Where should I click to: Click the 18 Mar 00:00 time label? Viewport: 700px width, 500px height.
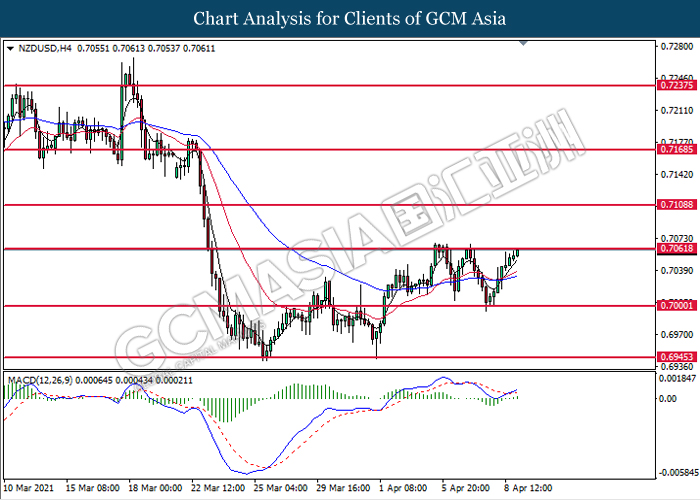(x=155, y=488)
